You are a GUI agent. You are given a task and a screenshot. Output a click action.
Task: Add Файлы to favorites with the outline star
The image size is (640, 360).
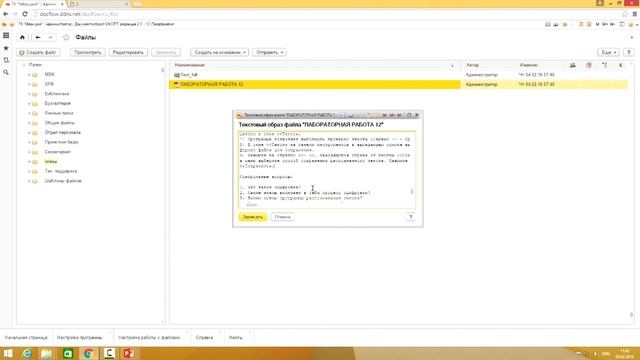point(66,38)
